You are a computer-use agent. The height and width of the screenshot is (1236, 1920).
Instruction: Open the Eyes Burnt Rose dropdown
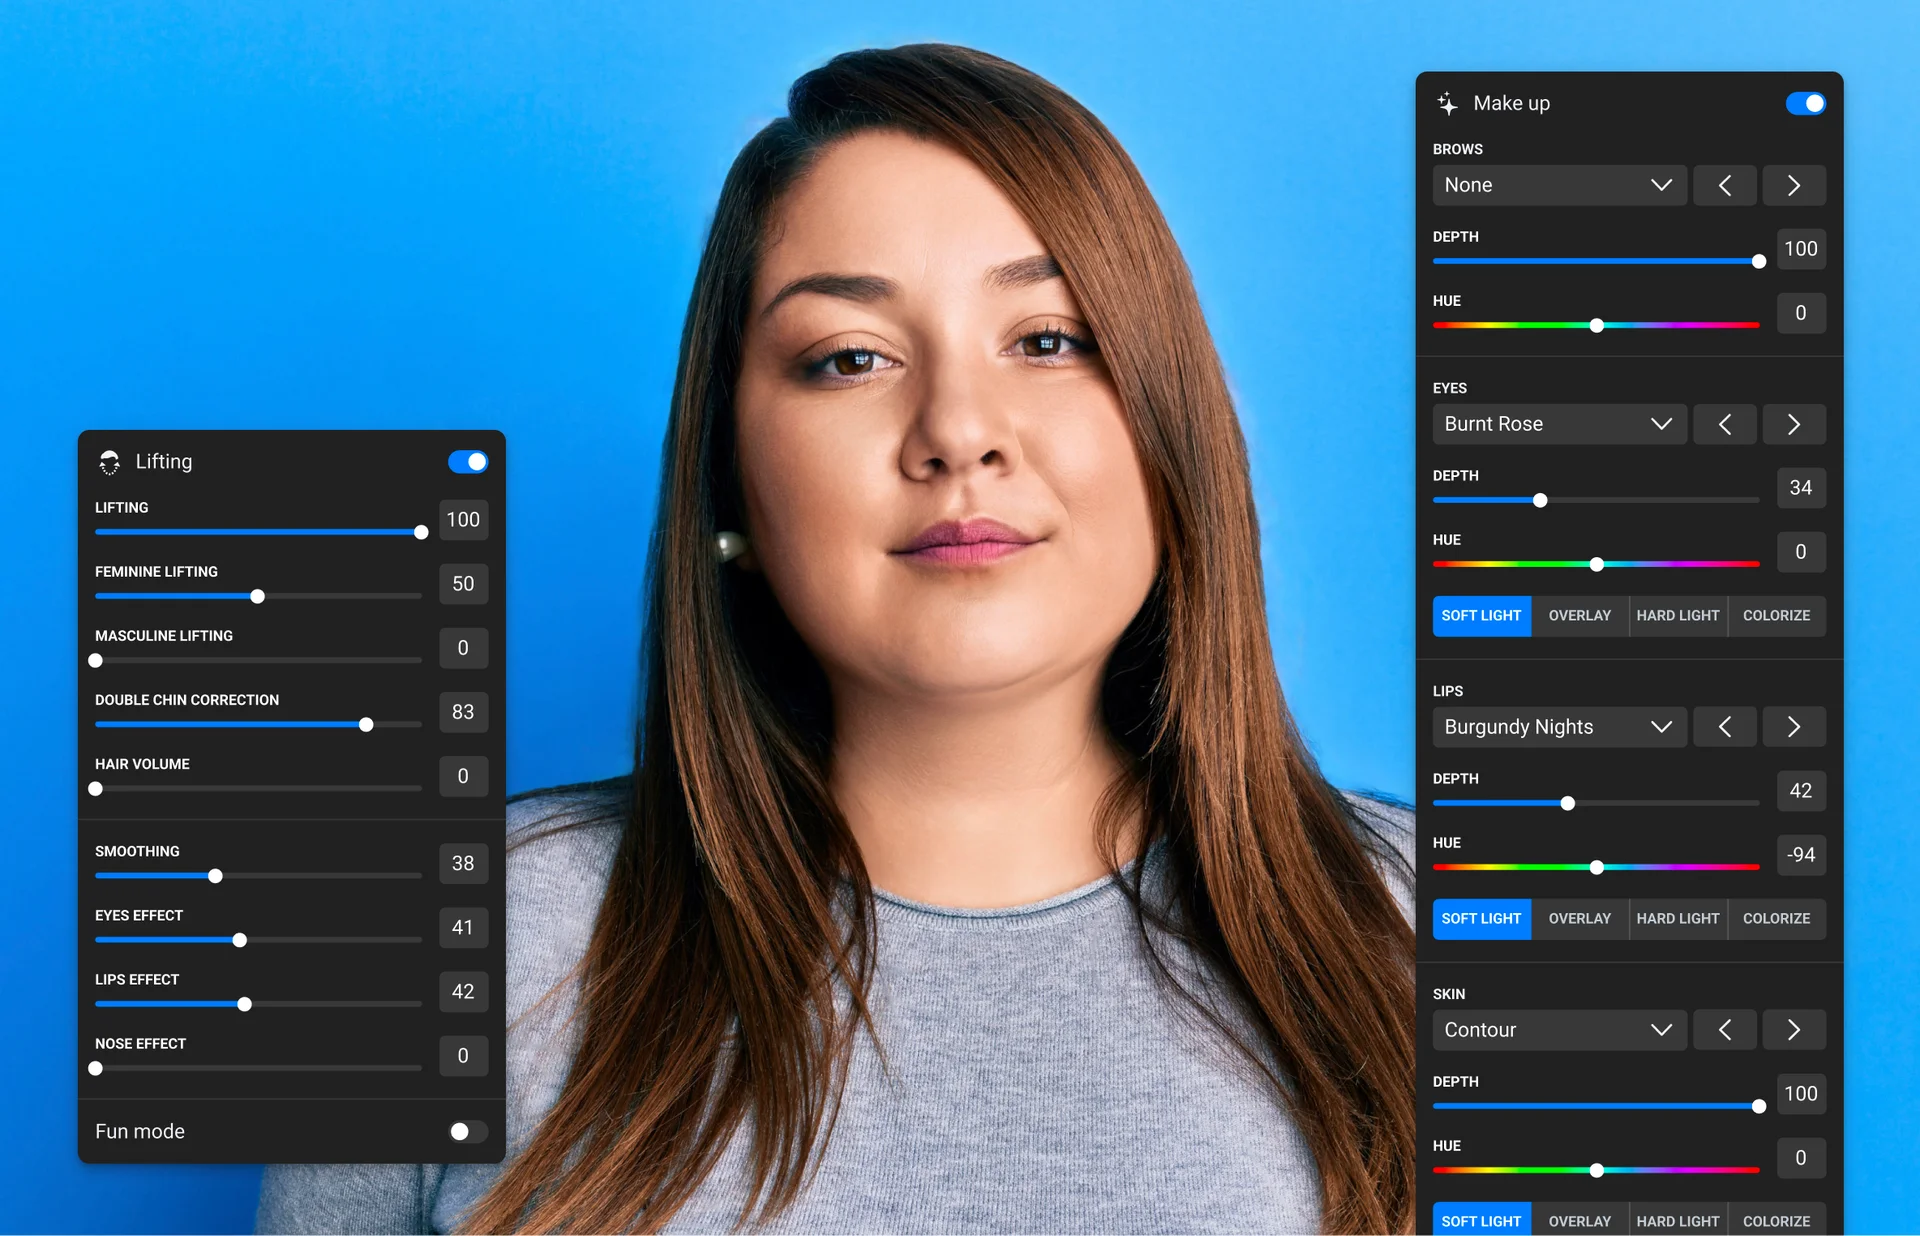pyautogui.click(x=1560, y=424)
